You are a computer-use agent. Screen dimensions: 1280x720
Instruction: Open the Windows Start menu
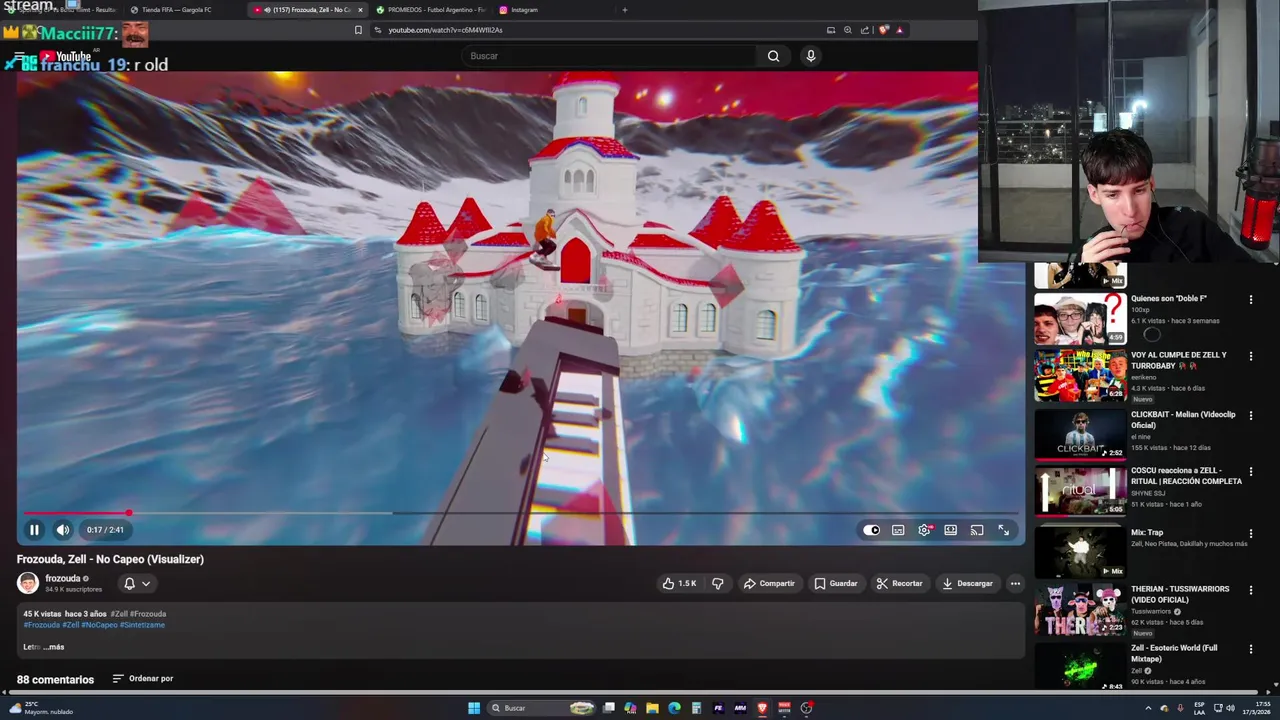(x=474, y=708)
